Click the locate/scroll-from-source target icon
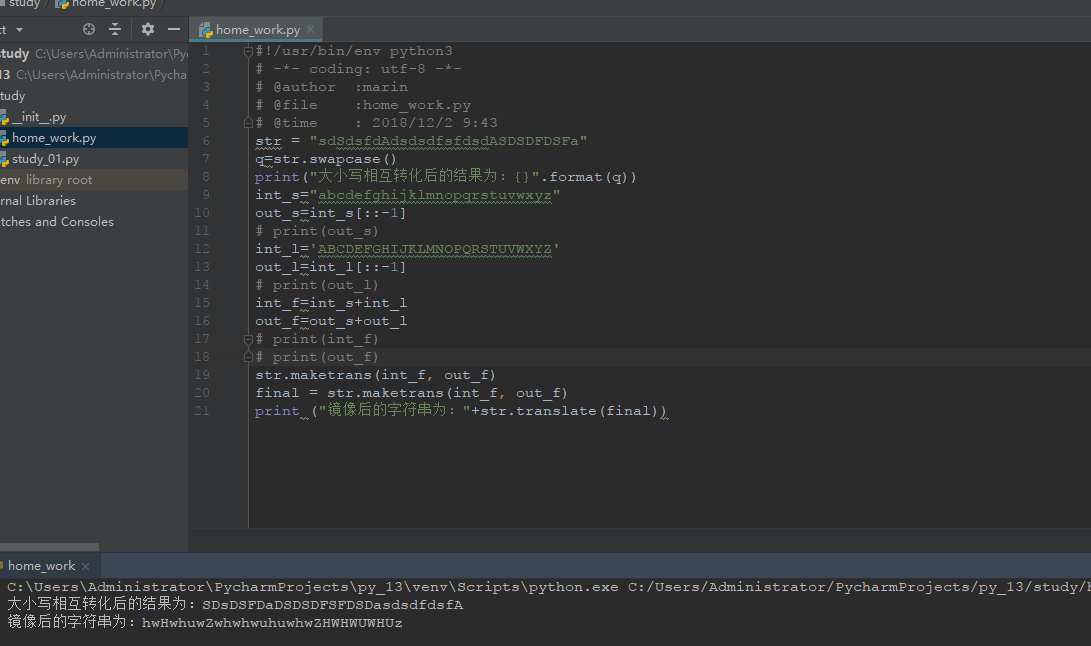Screen dimensions: 1091x646 (x=89, y=30)
